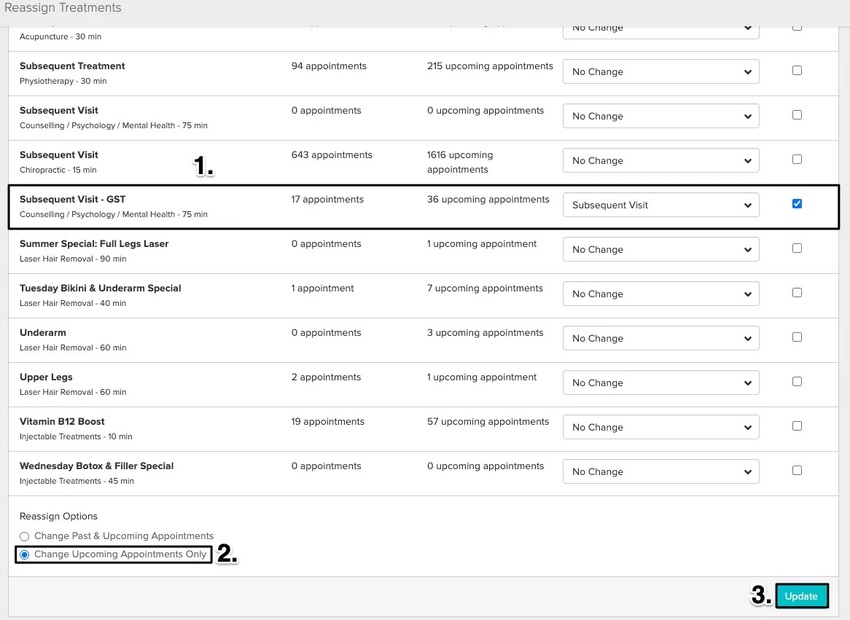This screenshot has height=620, width=850.
Task: Click the 'Tuesday Bikini & Underarm Special' name
Action: point(100,288)
